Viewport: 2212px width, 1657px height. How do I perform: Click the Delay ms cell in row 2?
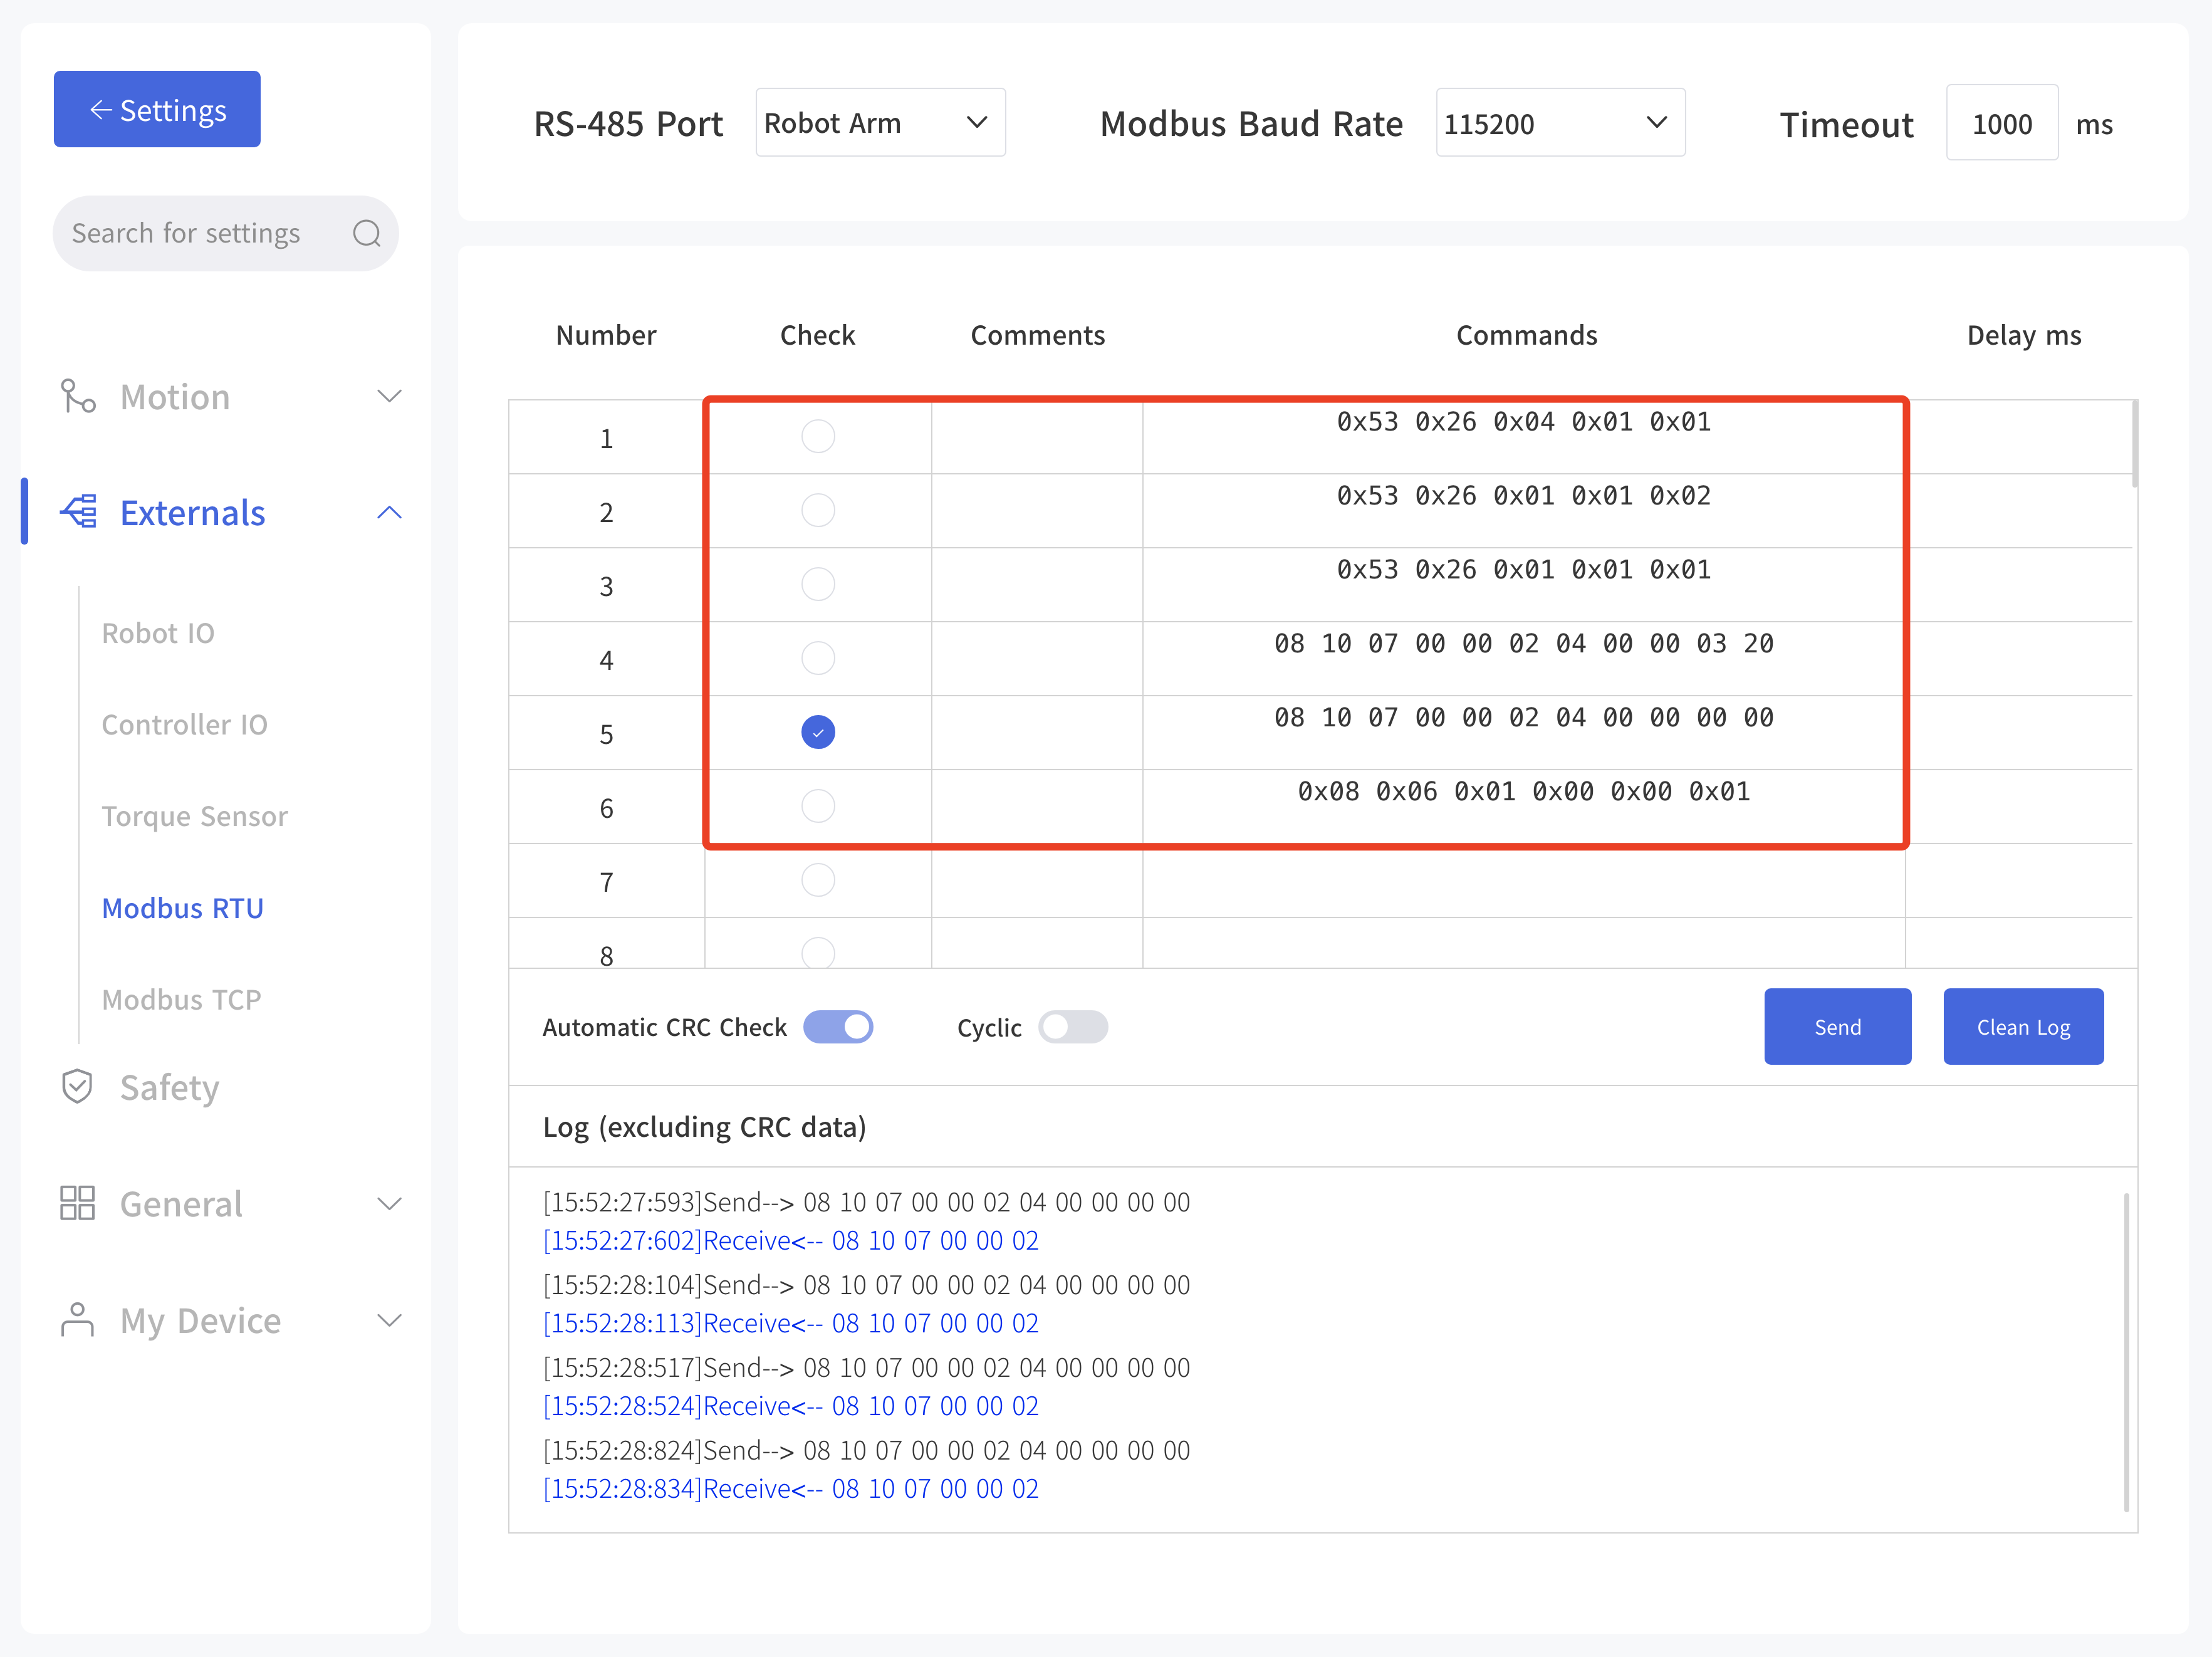point(2019,510)
